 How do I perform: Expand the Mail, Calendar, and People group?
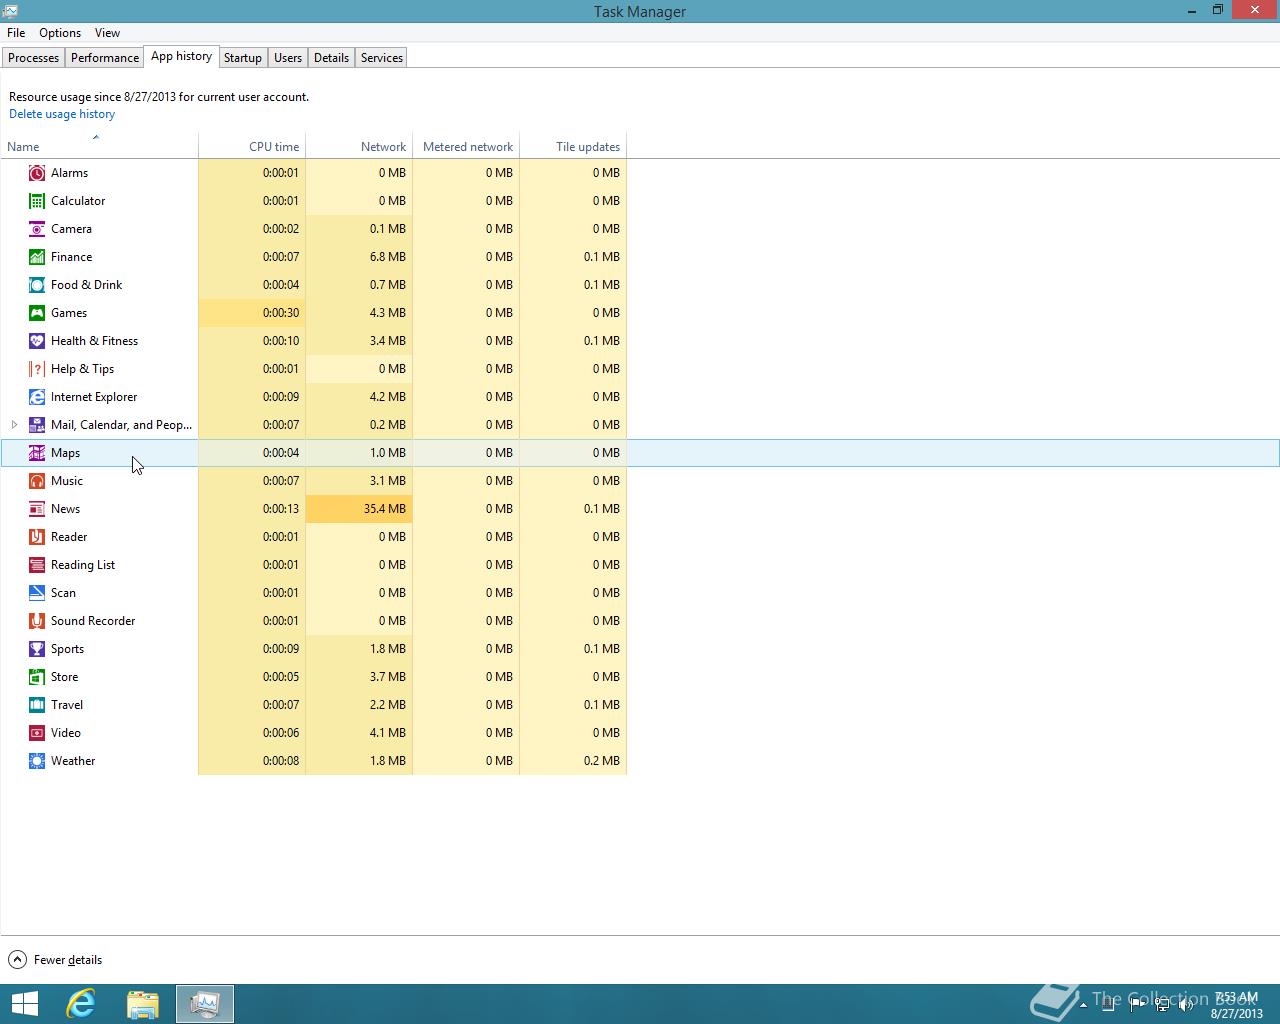click(14, 425)
